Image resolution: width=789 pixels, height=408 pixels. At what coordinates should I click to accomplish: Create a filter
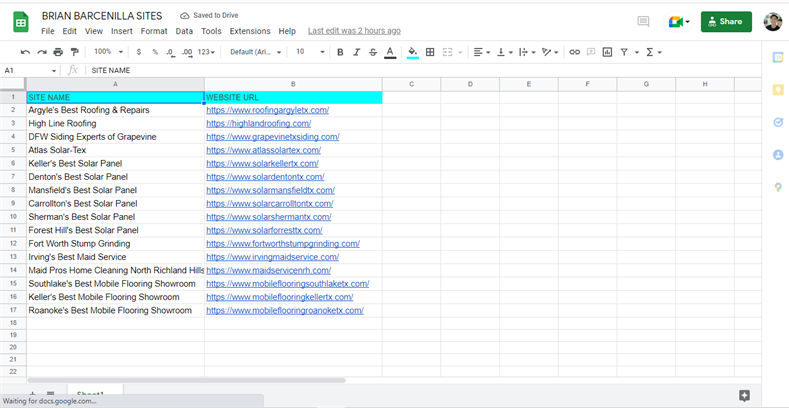[624, 52]
